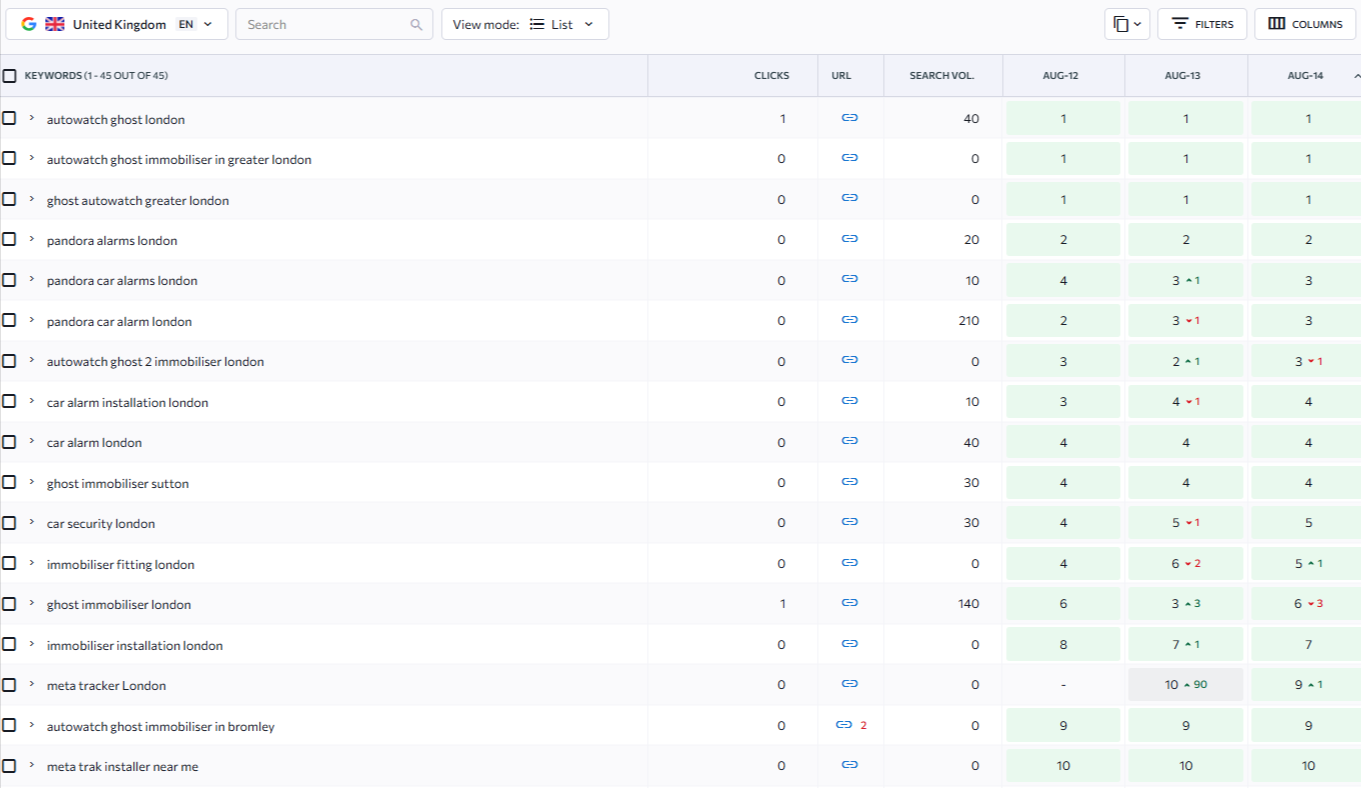
Task: Sort by the AUG-12 column header
Action: [x=1063, y=76]
